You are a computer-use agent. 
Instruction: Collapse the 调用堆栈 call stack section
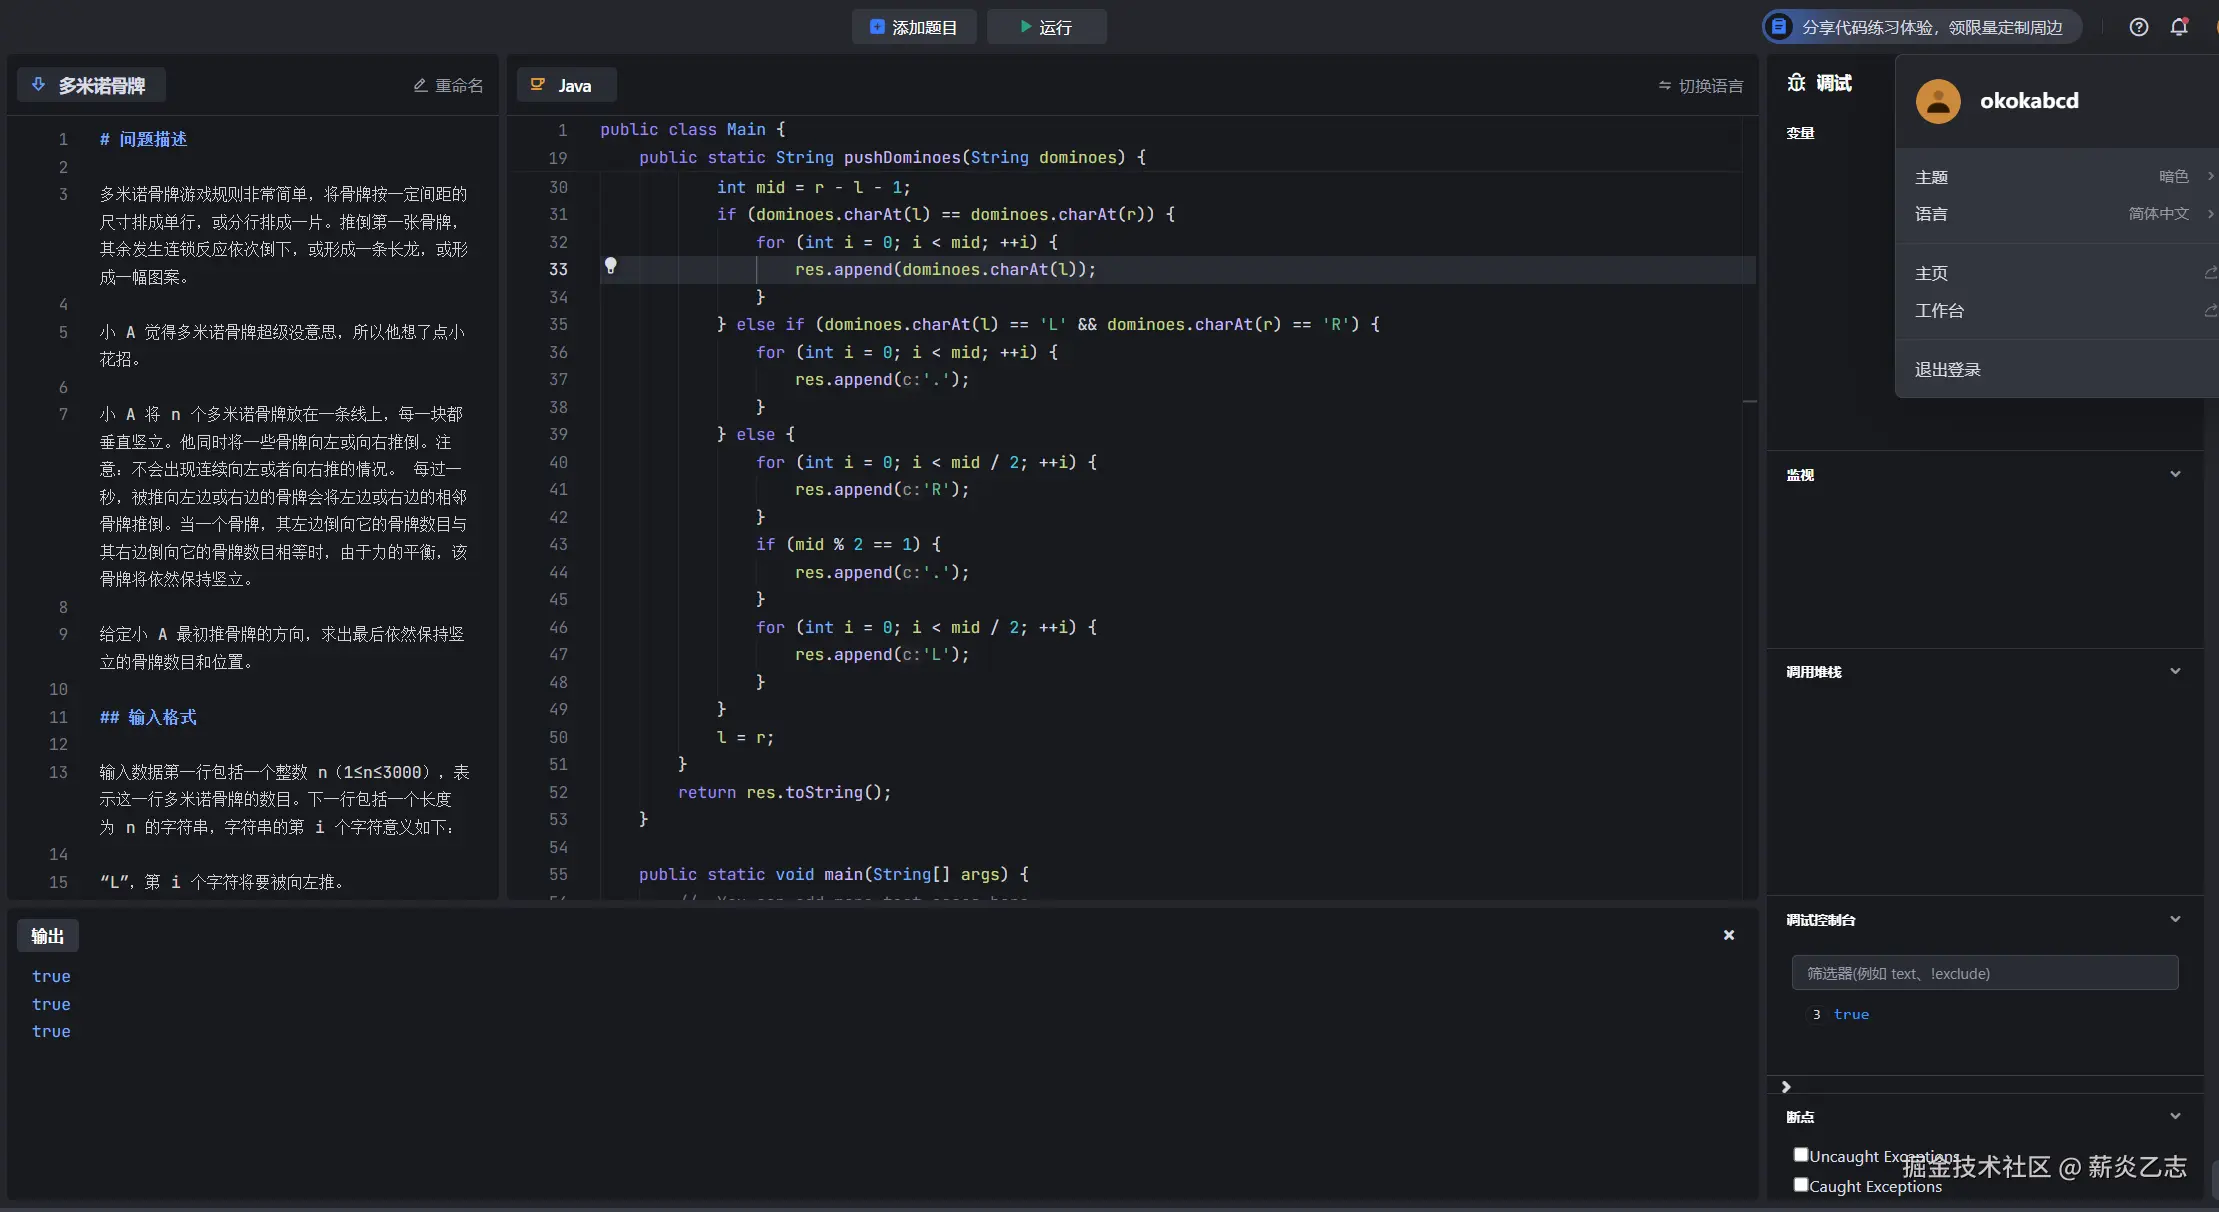click(x=2175, y=671)
